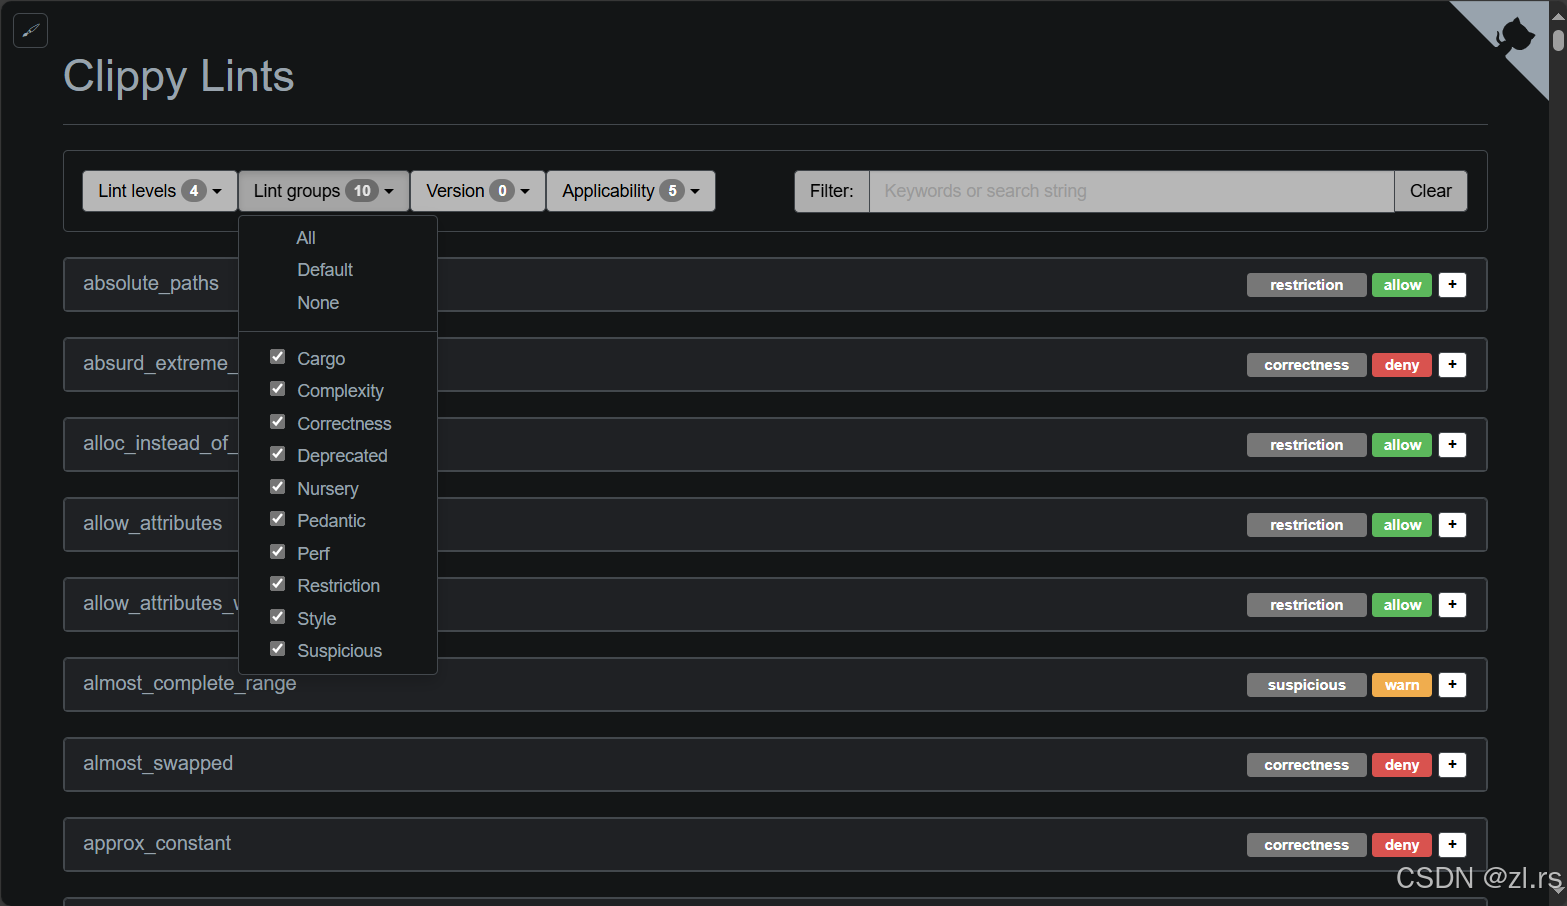
Task: Click allow badge on allow_attributes row
Action: 1402,525
